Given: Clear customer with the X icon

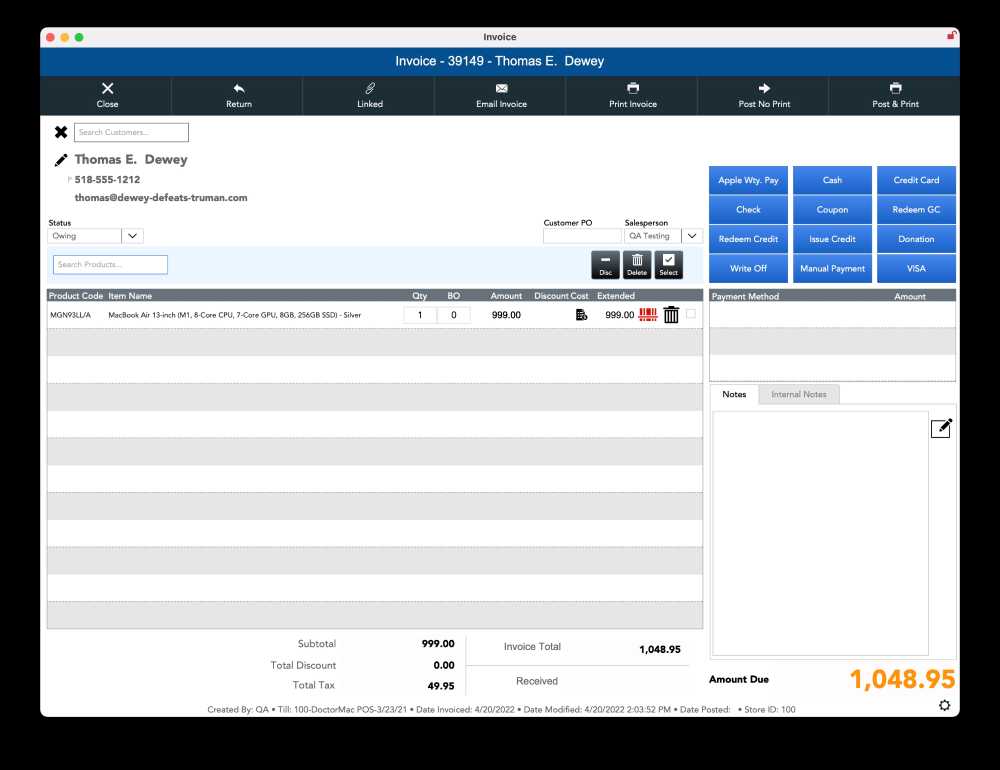Looking at the screenshot, I should click(x=61, y=132).
